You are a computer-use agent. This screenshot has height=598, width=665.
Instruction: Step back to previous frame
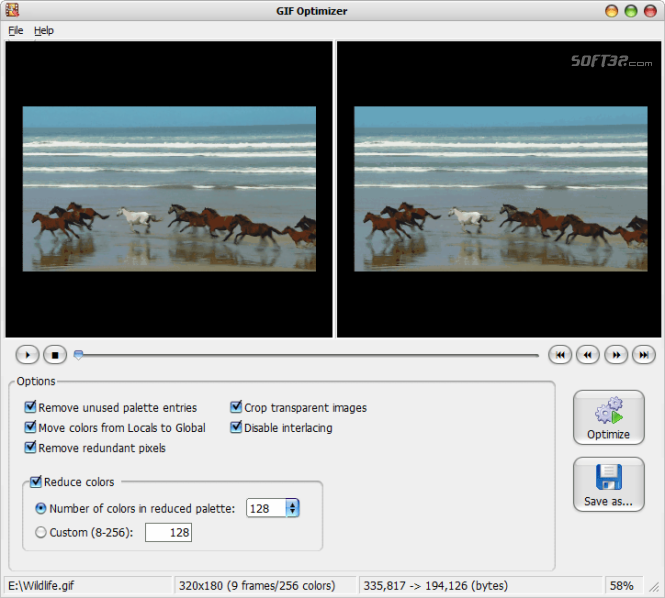pyautogui.click(x=588, y=355)
